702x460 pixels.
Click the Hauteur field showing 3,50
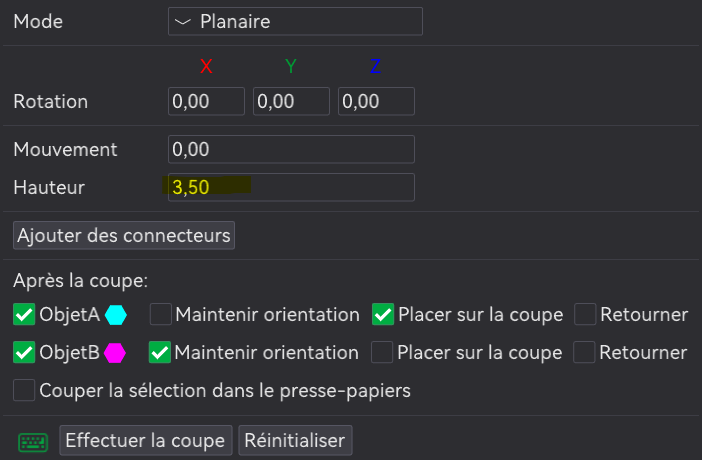[291, 187]
